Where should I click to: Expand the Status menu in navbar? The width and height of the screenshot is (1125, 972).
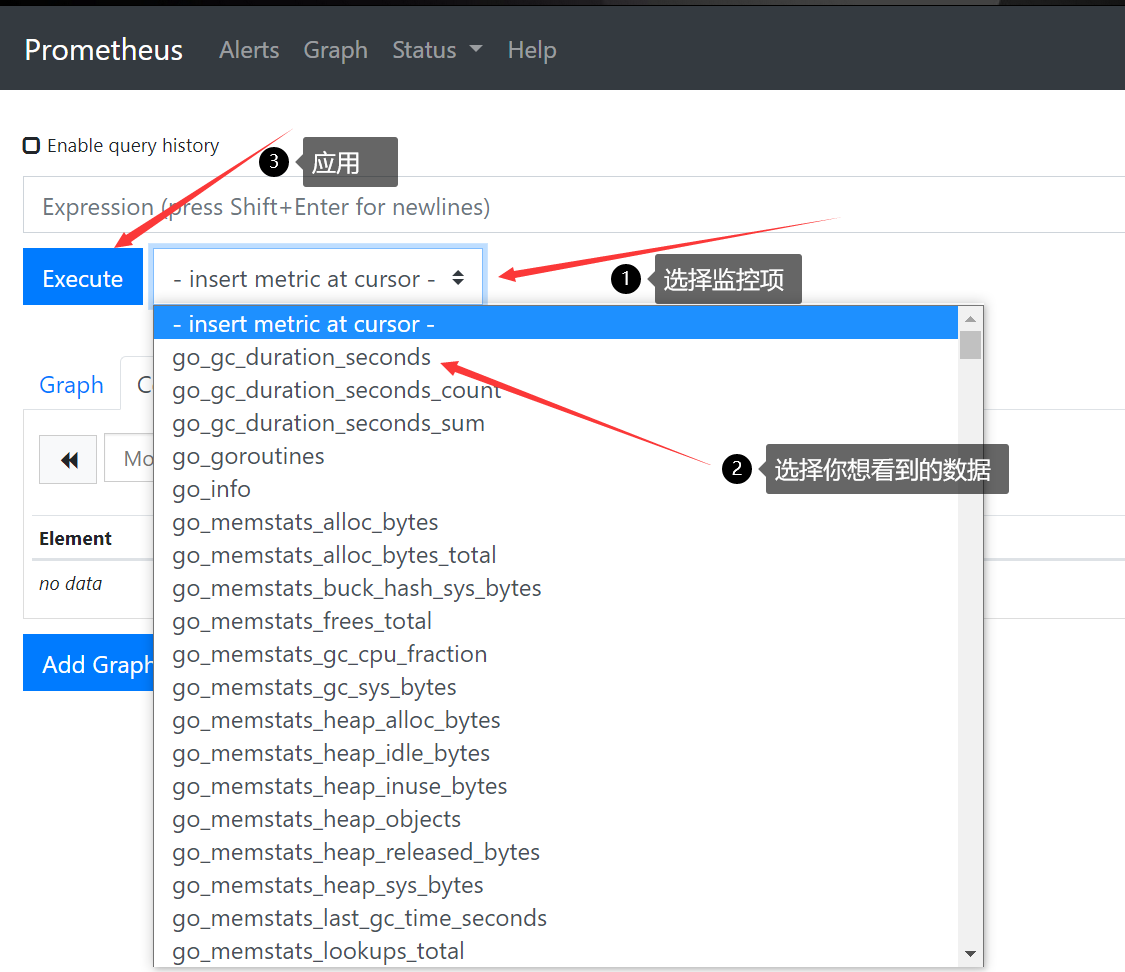(437, 49)
